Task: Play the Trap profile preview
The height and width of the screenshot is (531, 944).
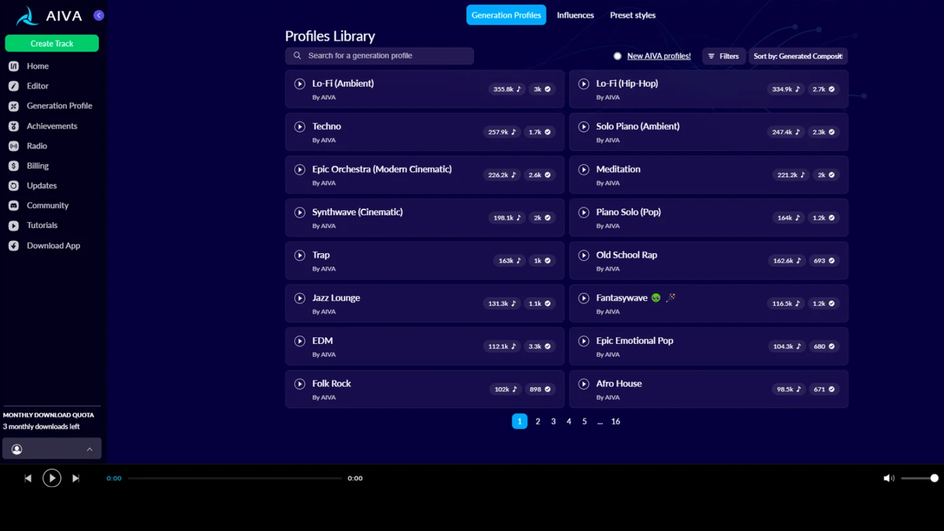Action: tap(299, 255)
